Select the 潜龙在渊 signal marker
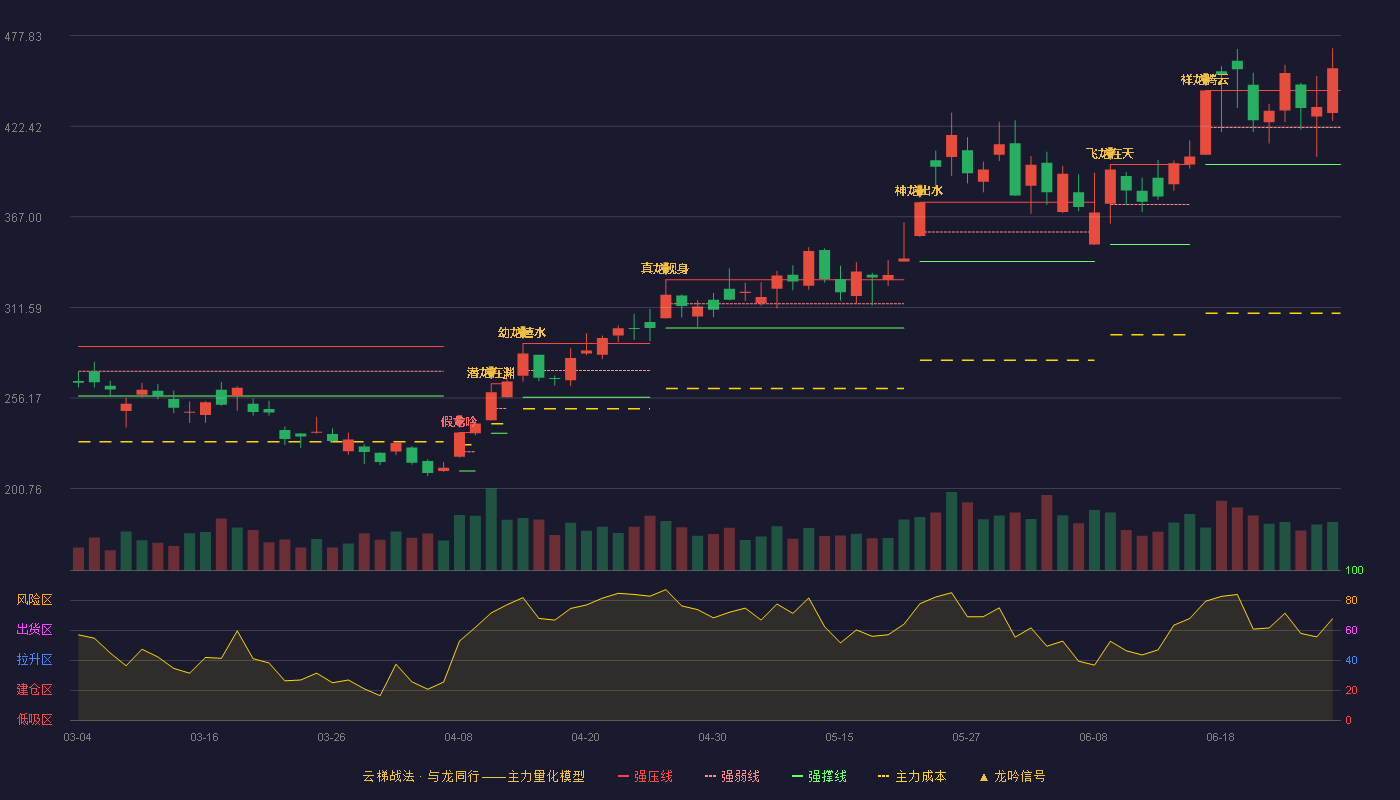 click(x=491, y=372)
